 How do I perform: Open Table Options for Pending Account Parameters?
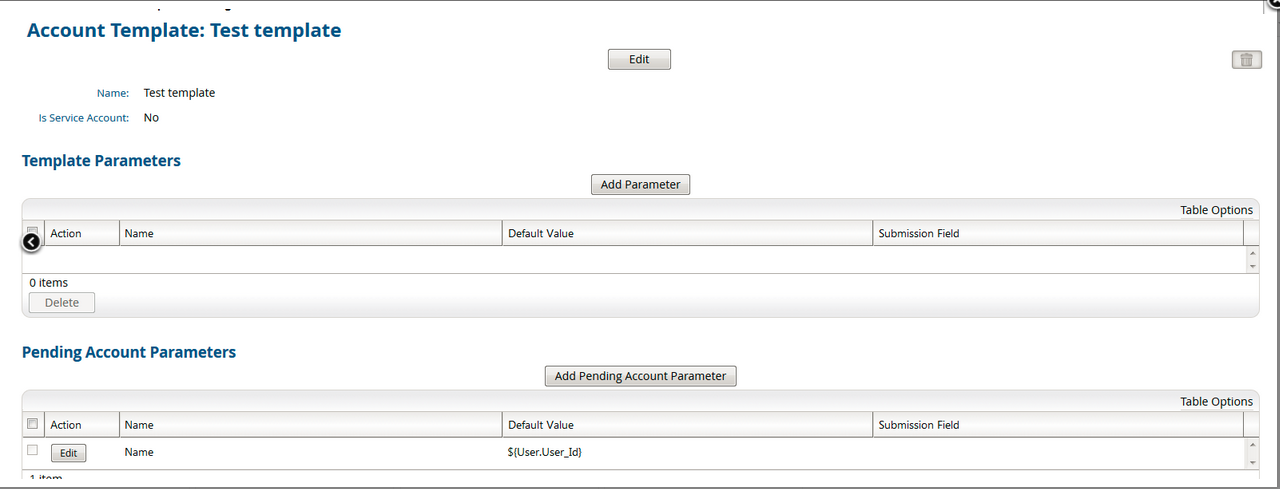click(x=1216, y=402)
